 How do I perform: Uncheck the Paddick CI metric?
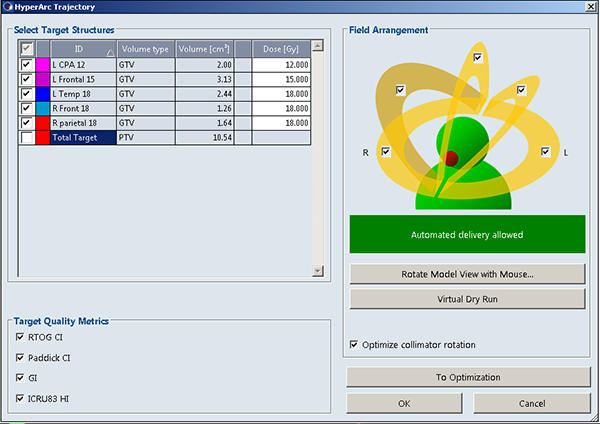22,357
